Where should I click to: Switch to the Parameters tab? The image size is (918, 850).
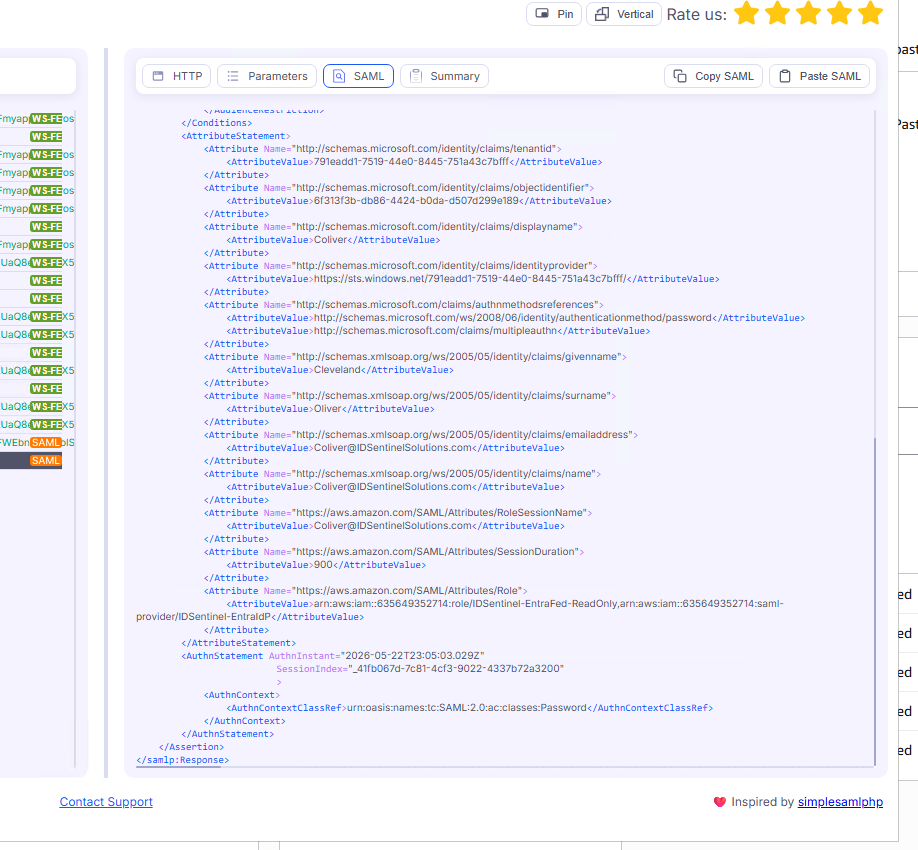pyautogui.click(x=266, y=76)
